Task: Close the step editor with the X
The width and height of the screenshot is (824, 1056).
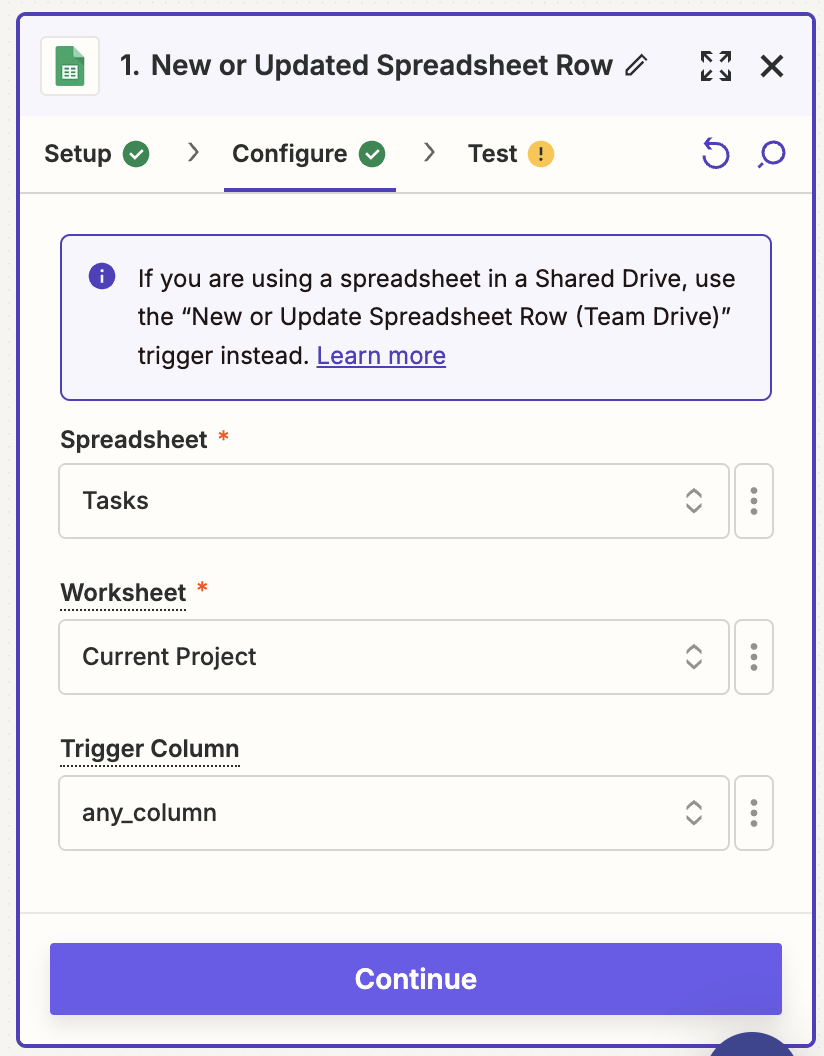Action: 771,66
